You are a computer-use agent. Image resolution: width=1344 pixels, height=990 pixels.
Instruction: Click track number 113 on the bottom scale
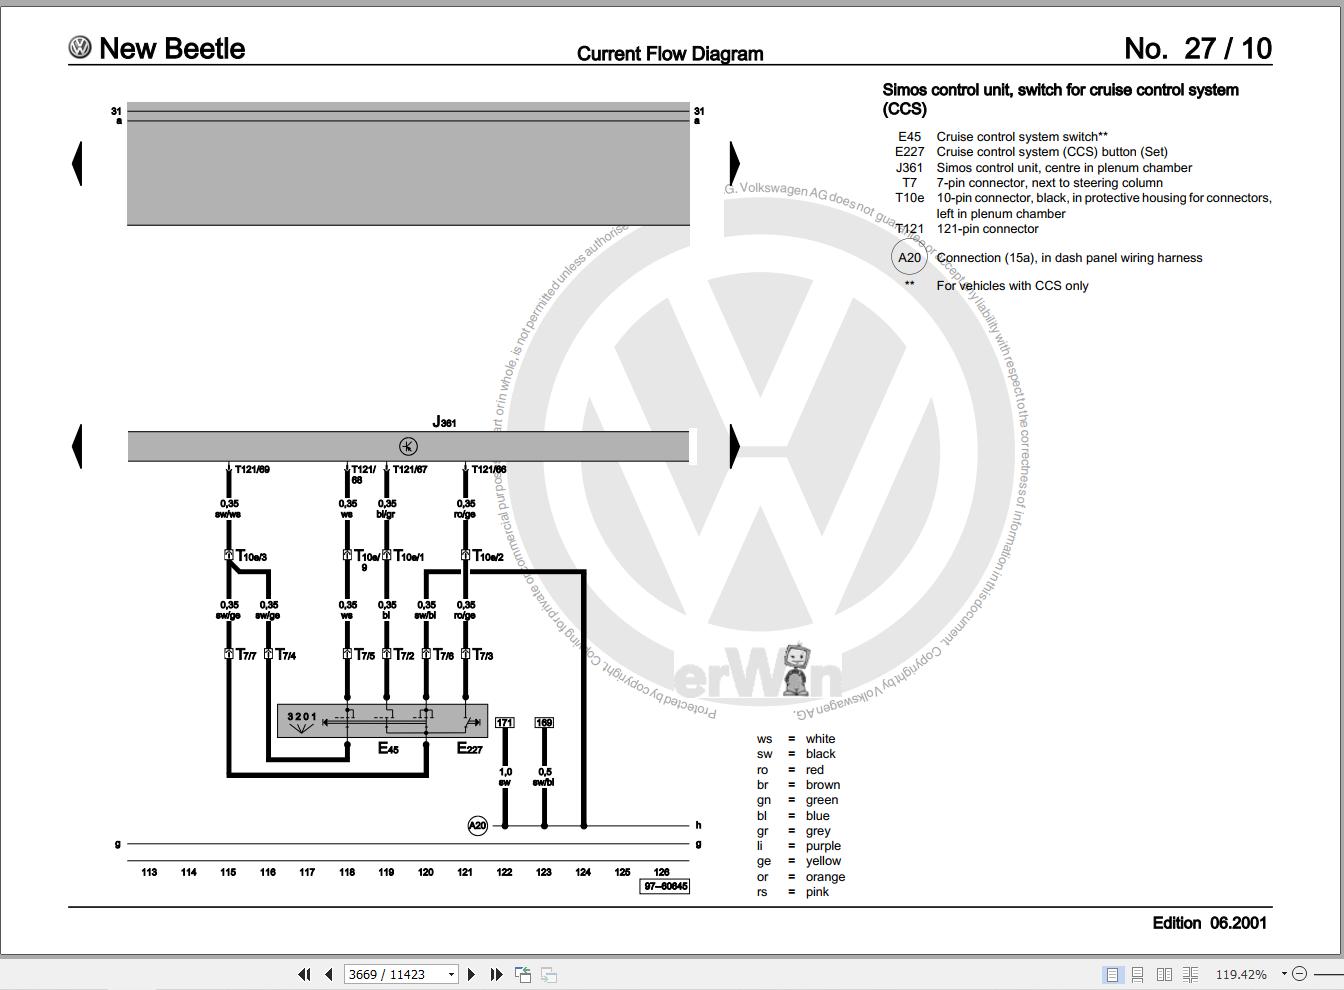tap(149, 872)
